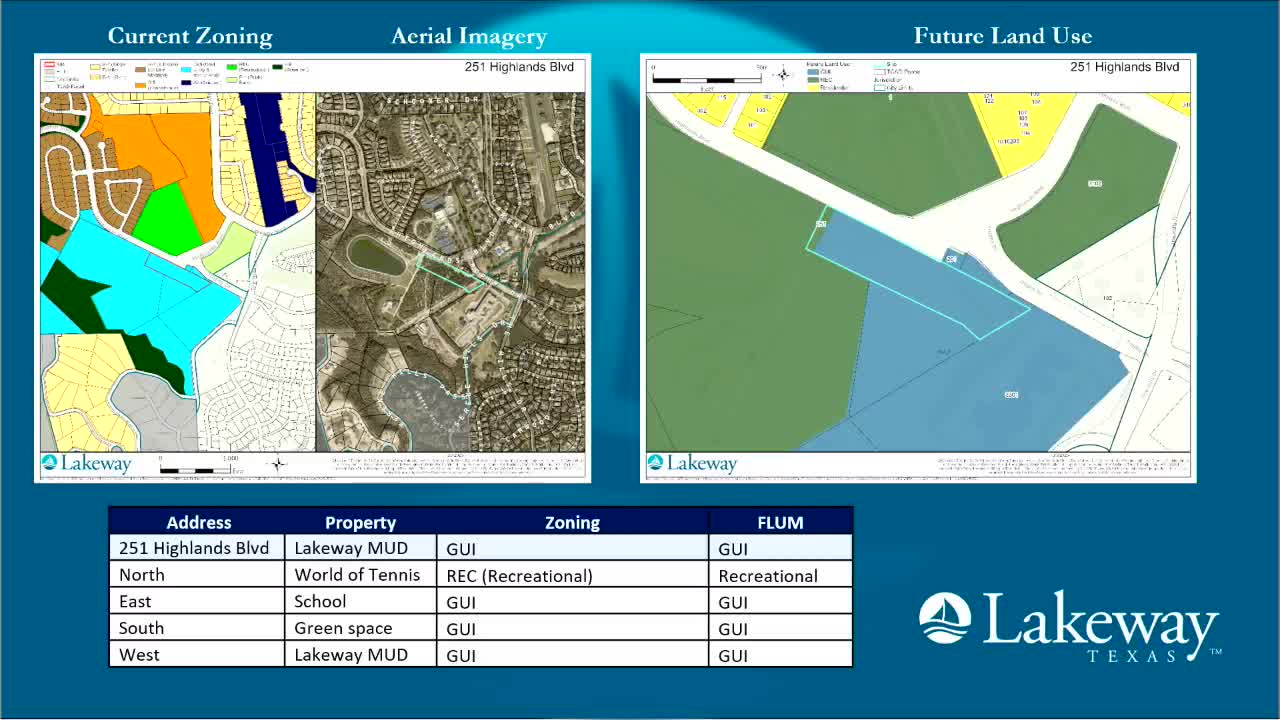Image resolution: width=1280 pixels, height=720 pixels.
Task: Select the 251 Highlands Blvd table row
Action: coord(480,548)
